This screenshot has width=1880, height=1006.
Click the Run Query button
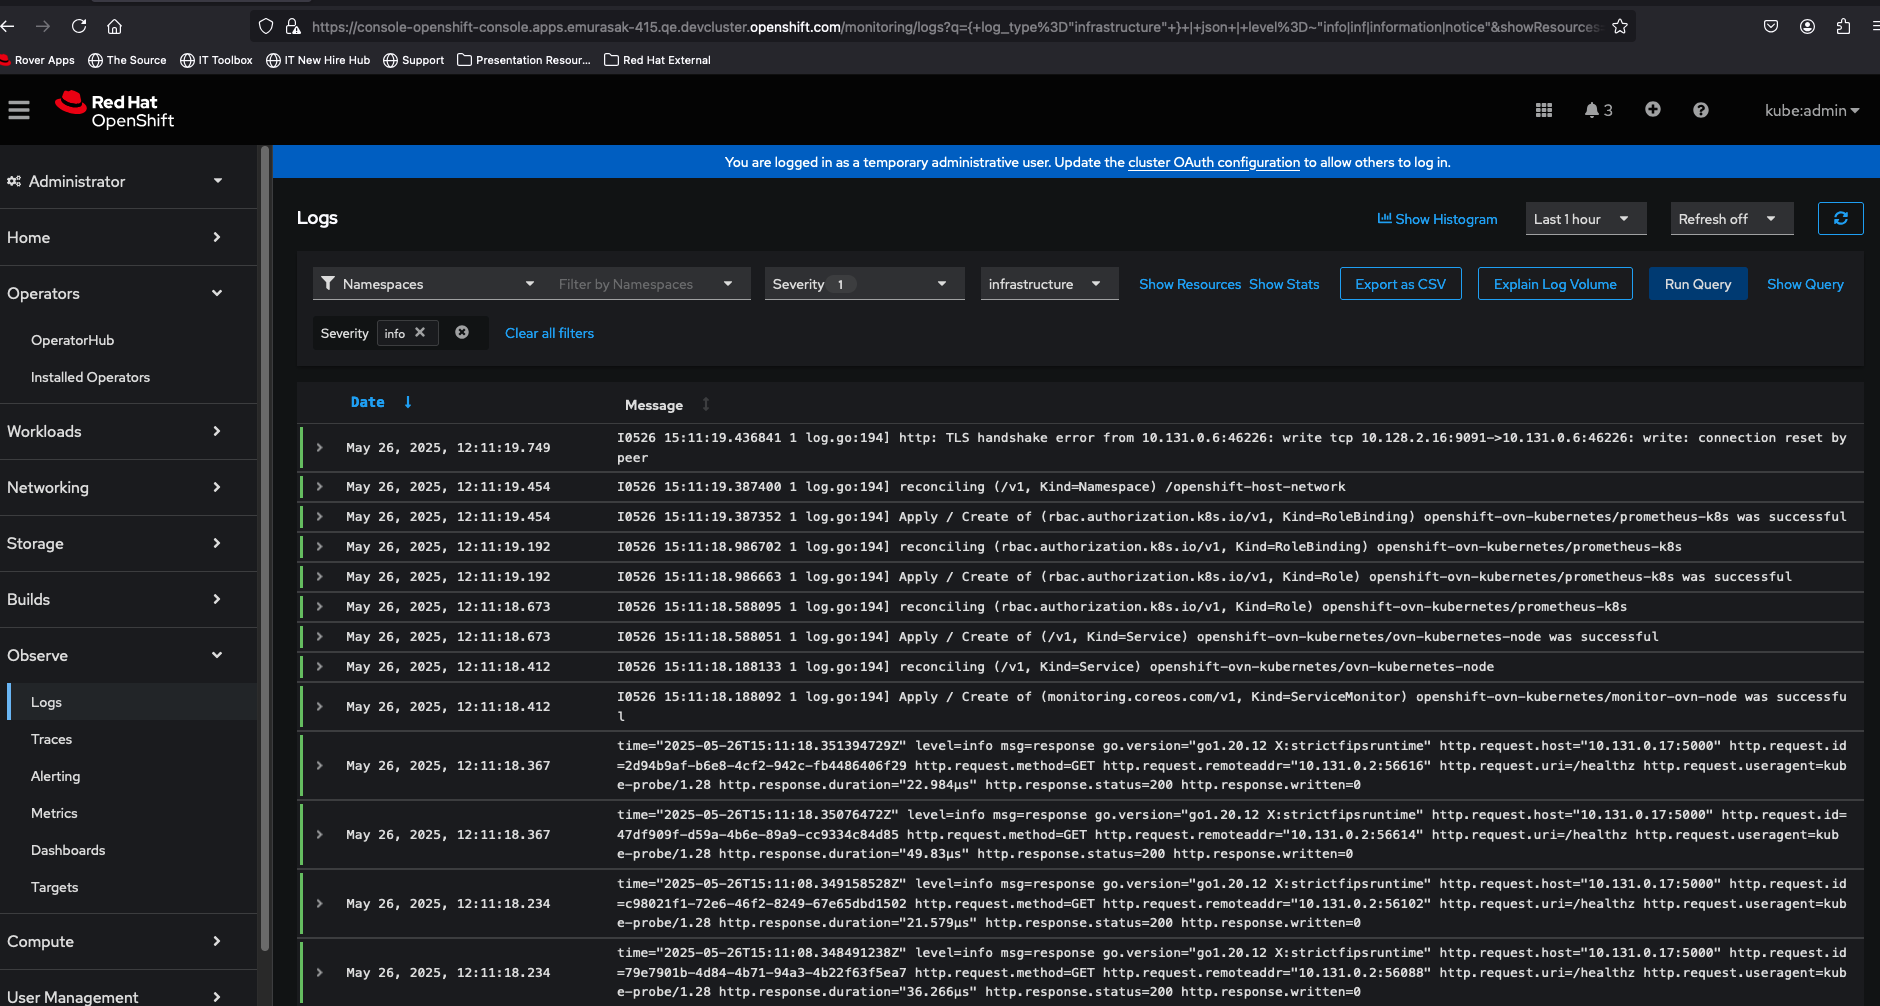coord(1697,284)
